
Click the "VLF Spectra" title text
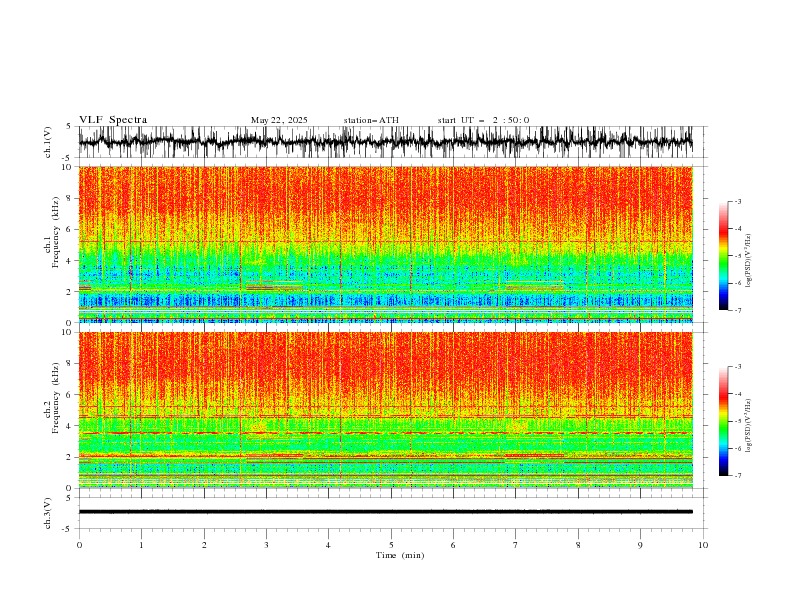[113, 120]
